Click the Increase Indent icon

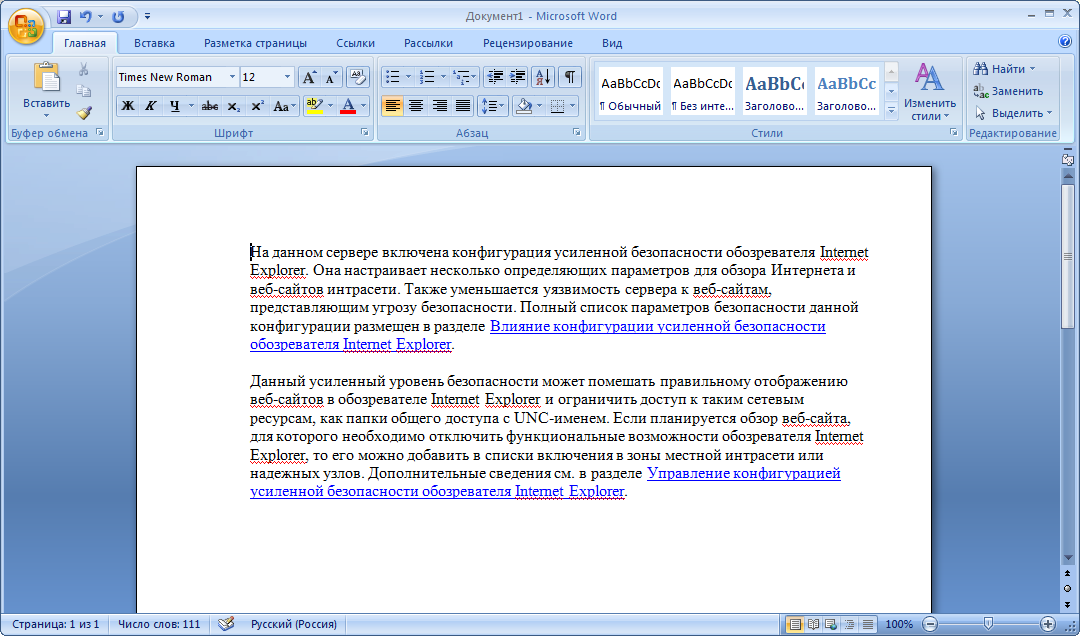tap(517, 77)
